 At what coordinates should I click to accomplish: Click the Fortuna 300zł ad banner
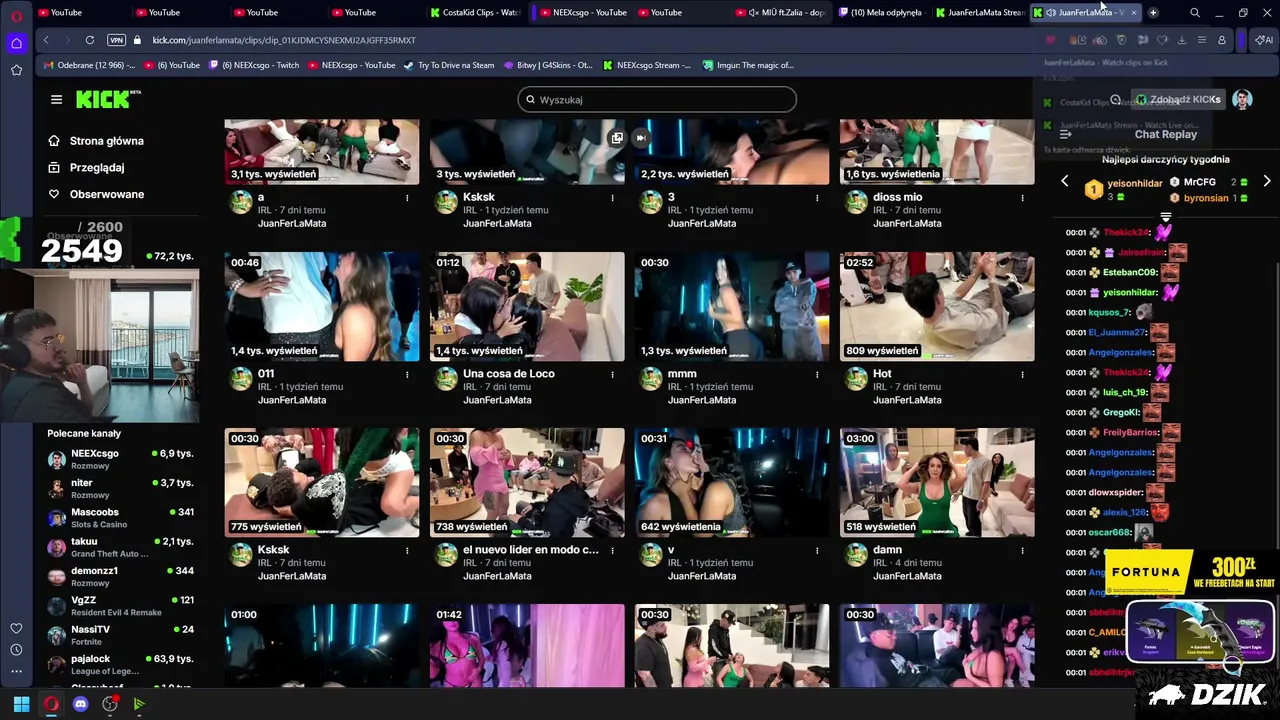click(1190, 573)
